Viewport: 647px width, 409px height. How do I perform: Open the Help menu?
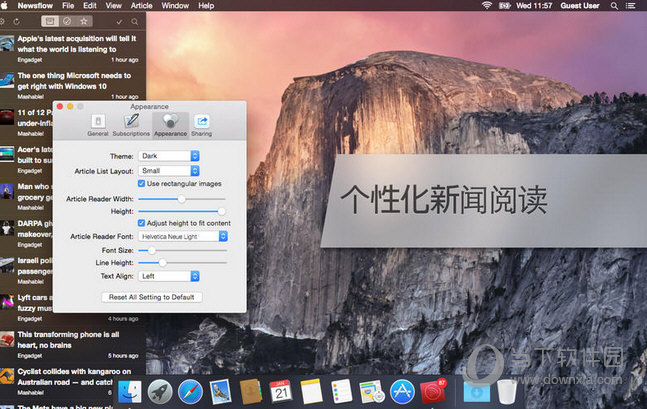206,6
